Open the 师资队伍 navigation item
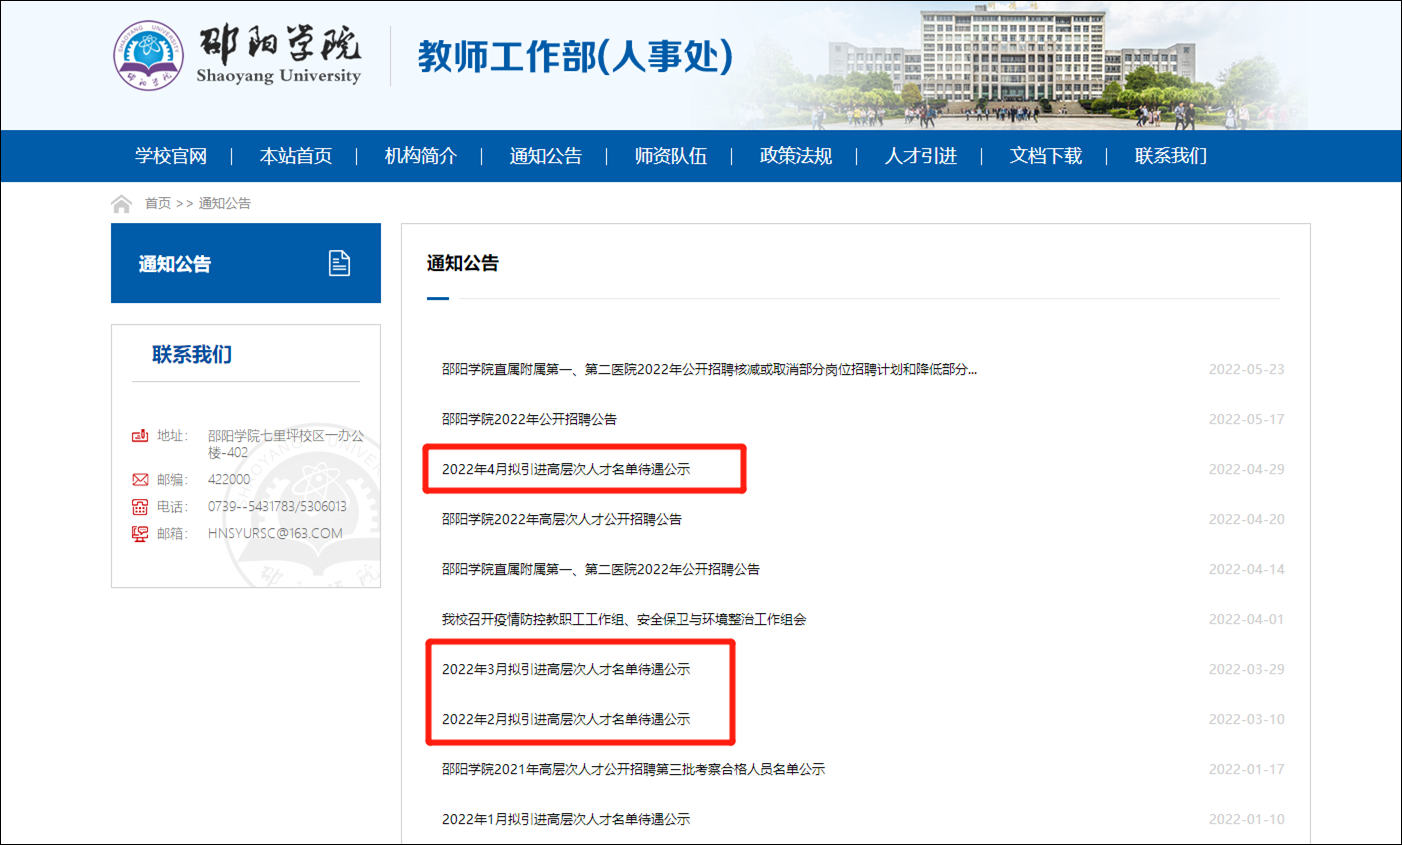This screenshot has width=1402, height=845. click(671, 156)
